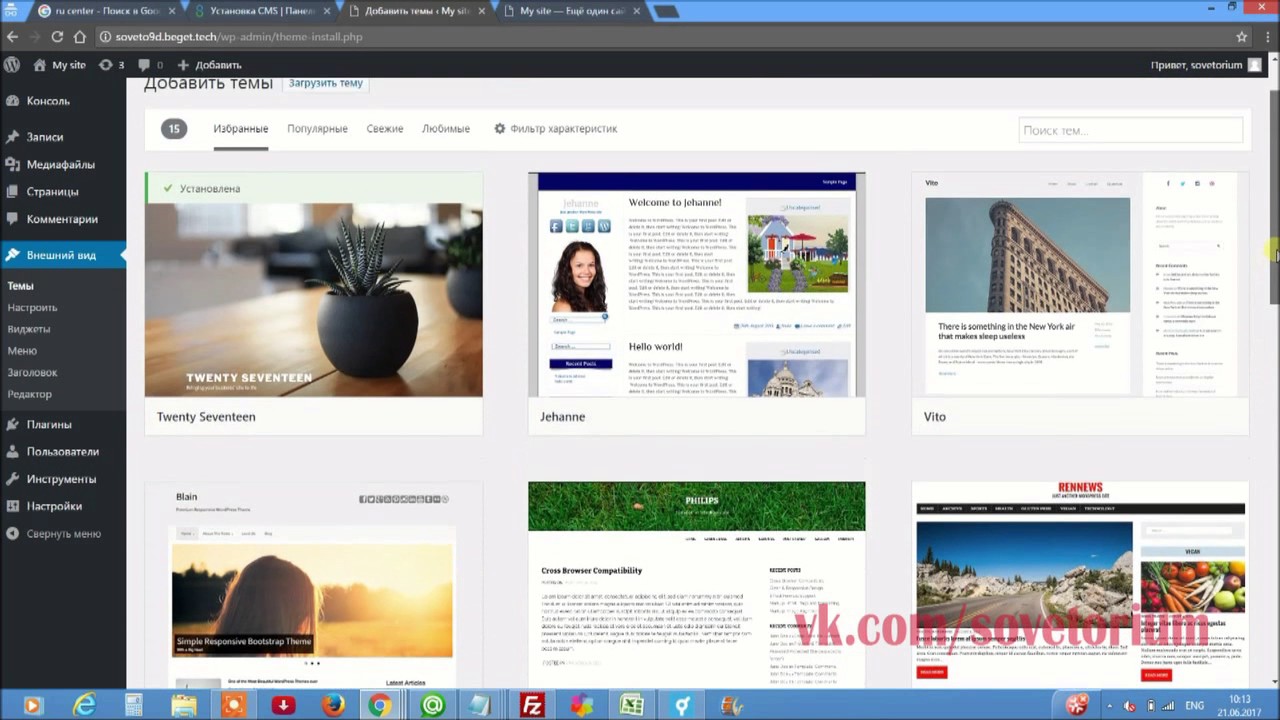Collapse sidebar with Свернуть меню

pyautogui.click(x=63, y=533)
